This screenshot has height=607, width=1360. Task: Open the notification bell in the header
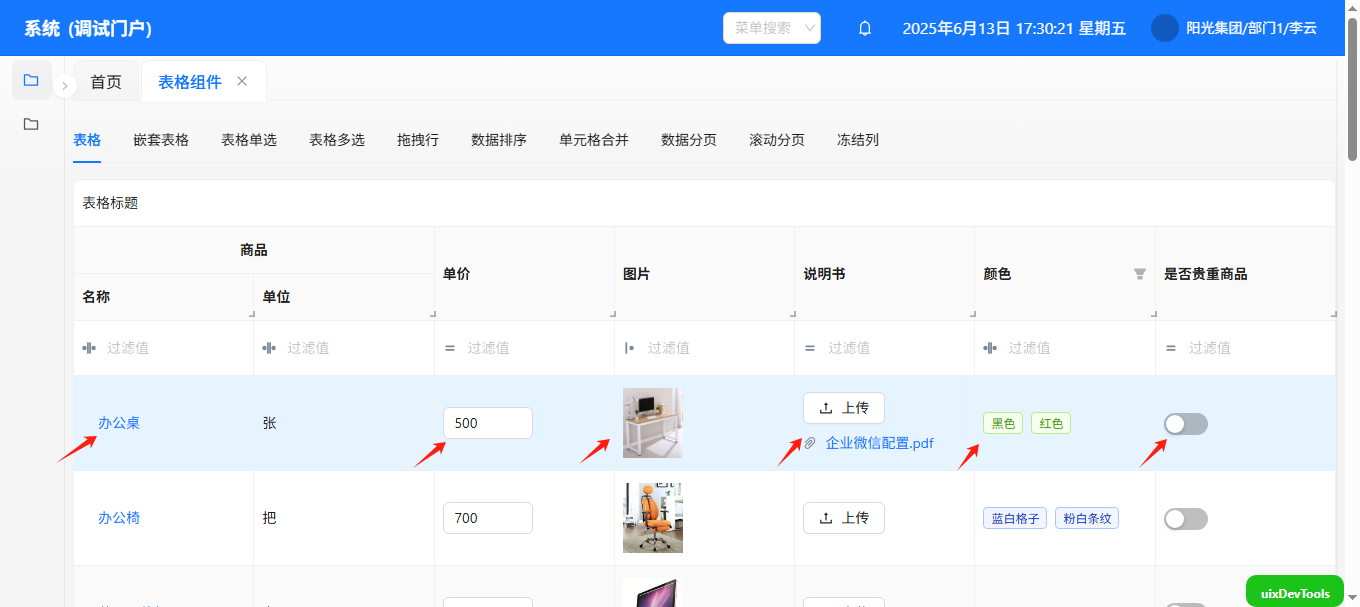[x=865, y=28]
